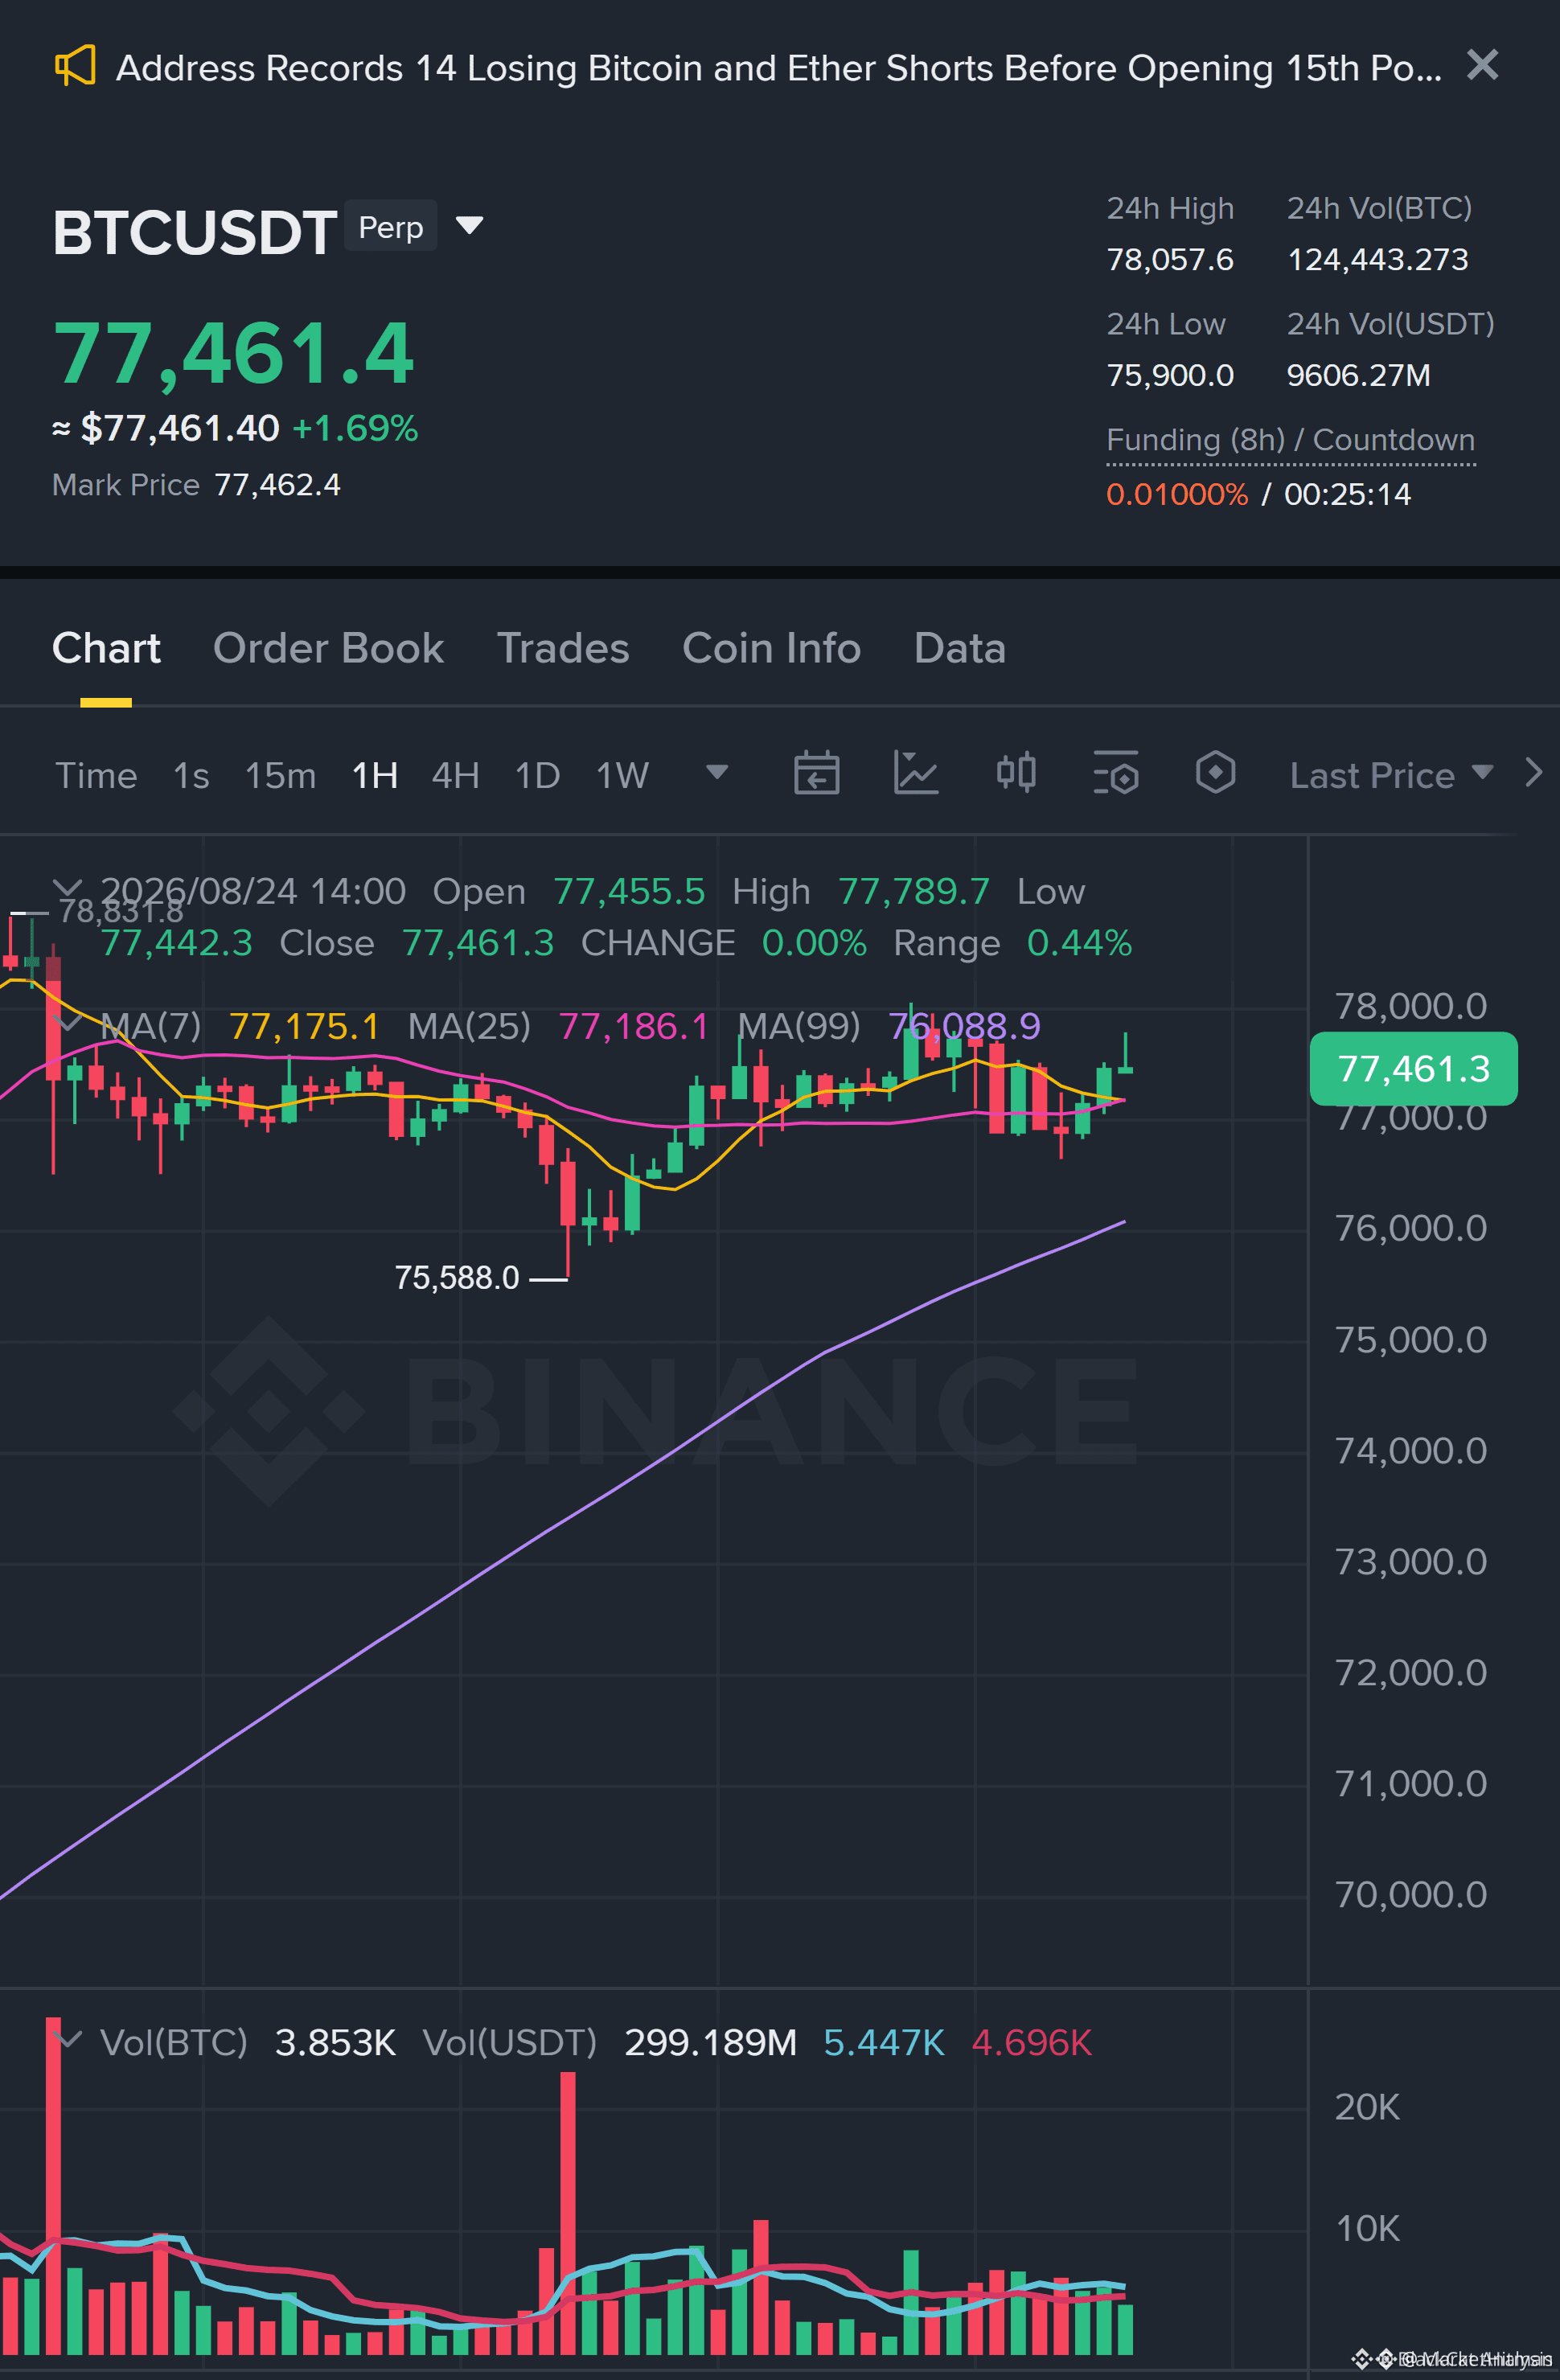
Task: Expand the toolbar with the right chevron
Action: 1533,773
